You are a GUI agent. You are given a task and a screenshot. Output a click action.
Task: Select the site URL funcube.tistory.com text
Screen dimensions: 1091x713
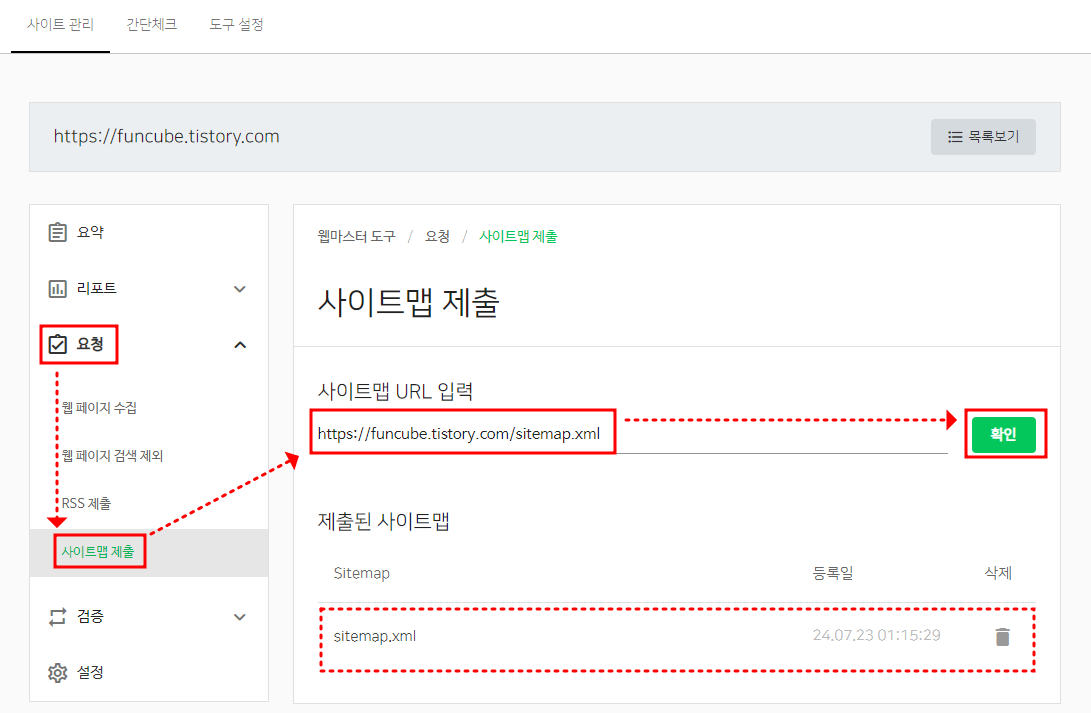click(x=166, y=136)
